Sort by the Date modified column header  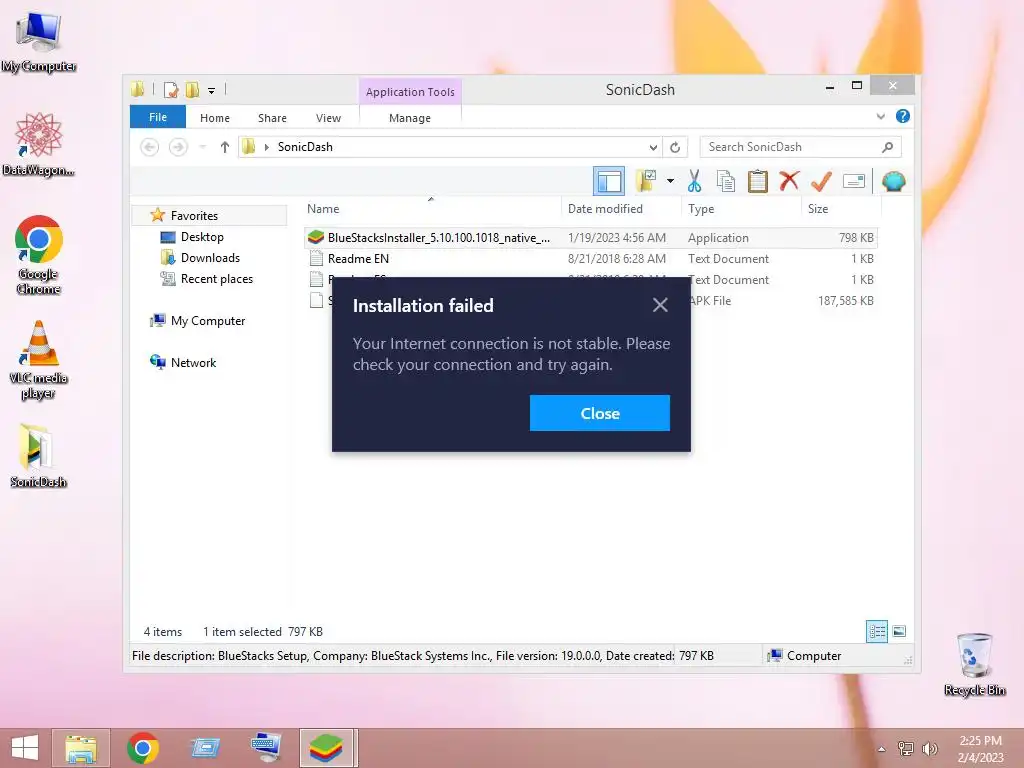click(620, 208)
